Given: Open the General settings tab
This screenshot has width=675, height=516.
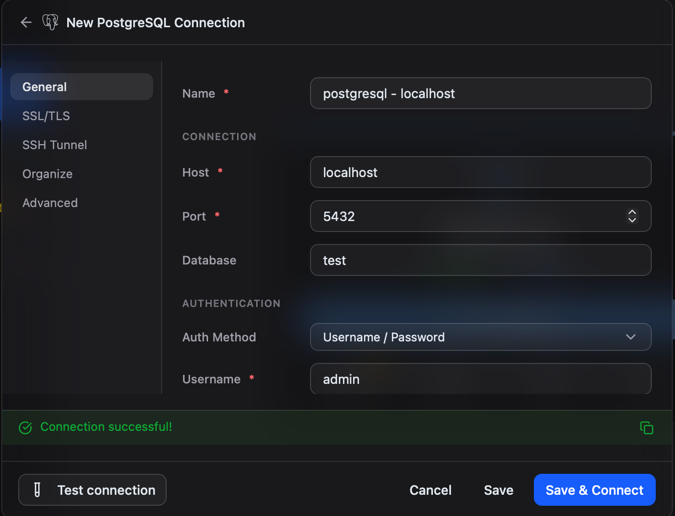Looking at the screenshot, I should [81, 87].
